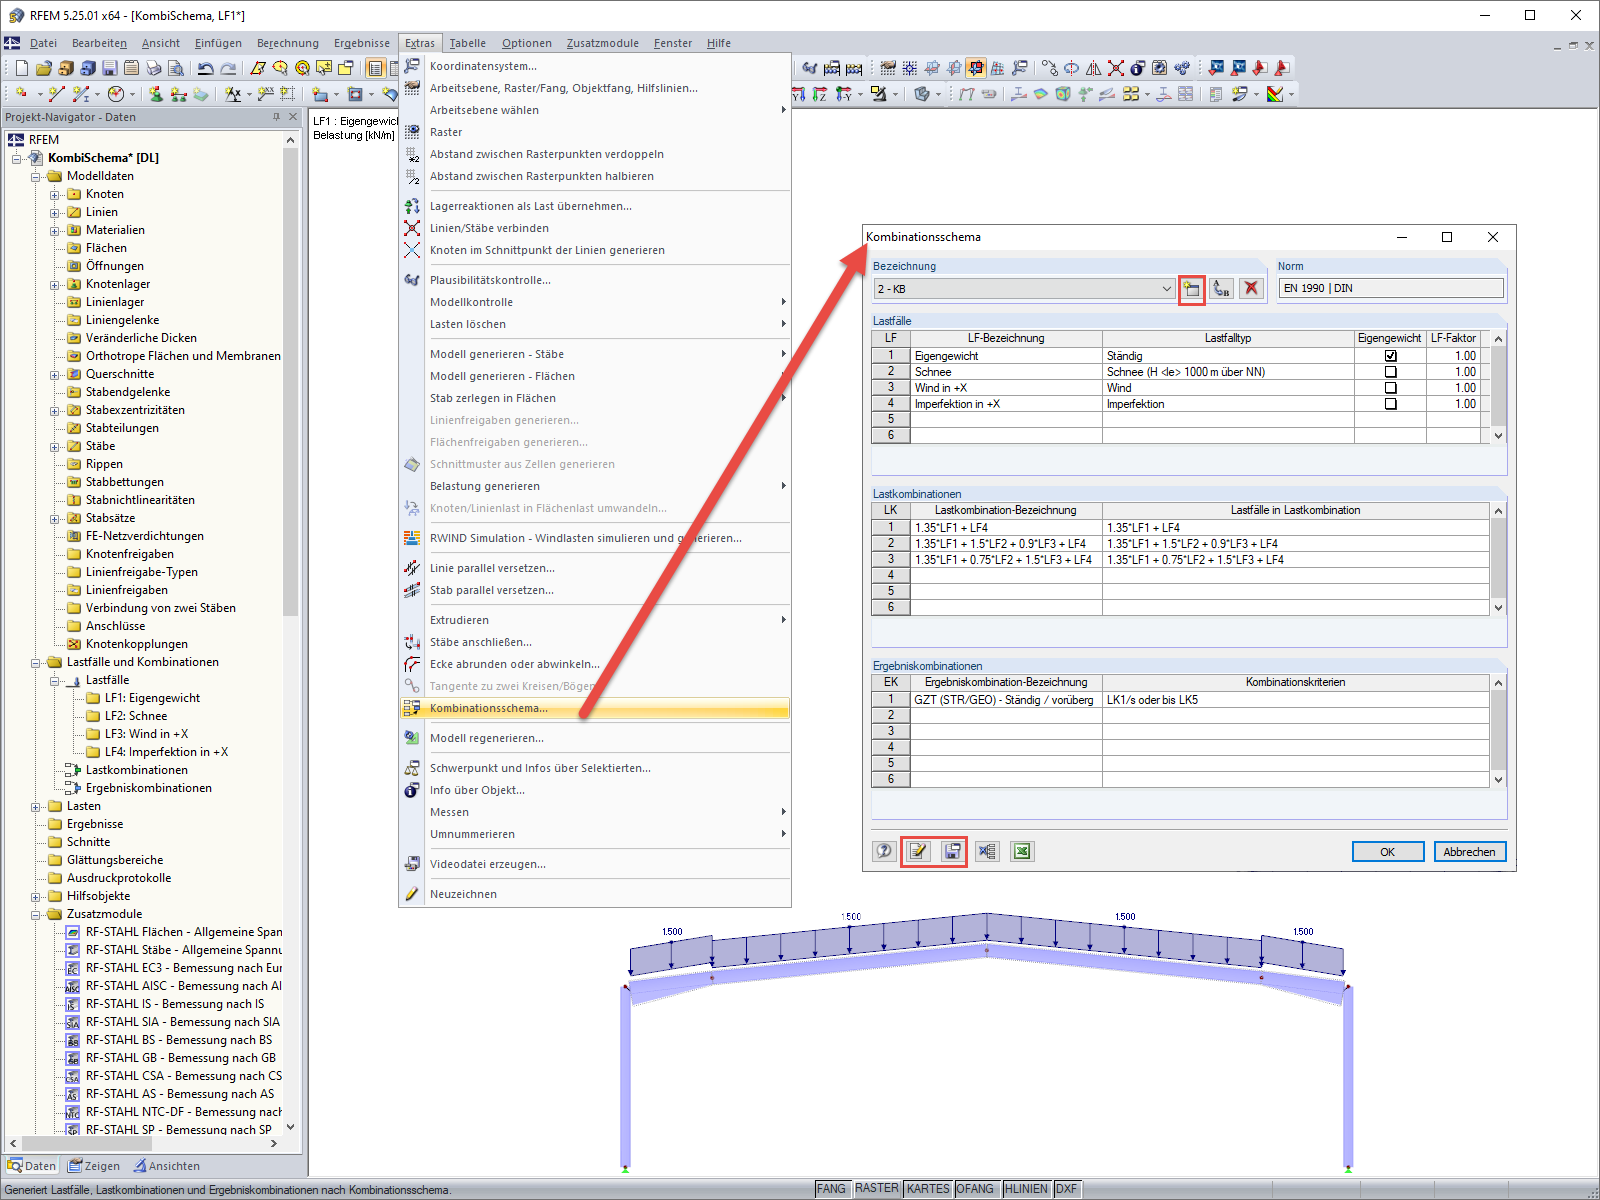Click Modell regenerieren menu item
1600x1200 pixels.
pyautogui.click(x=595, y=738)
